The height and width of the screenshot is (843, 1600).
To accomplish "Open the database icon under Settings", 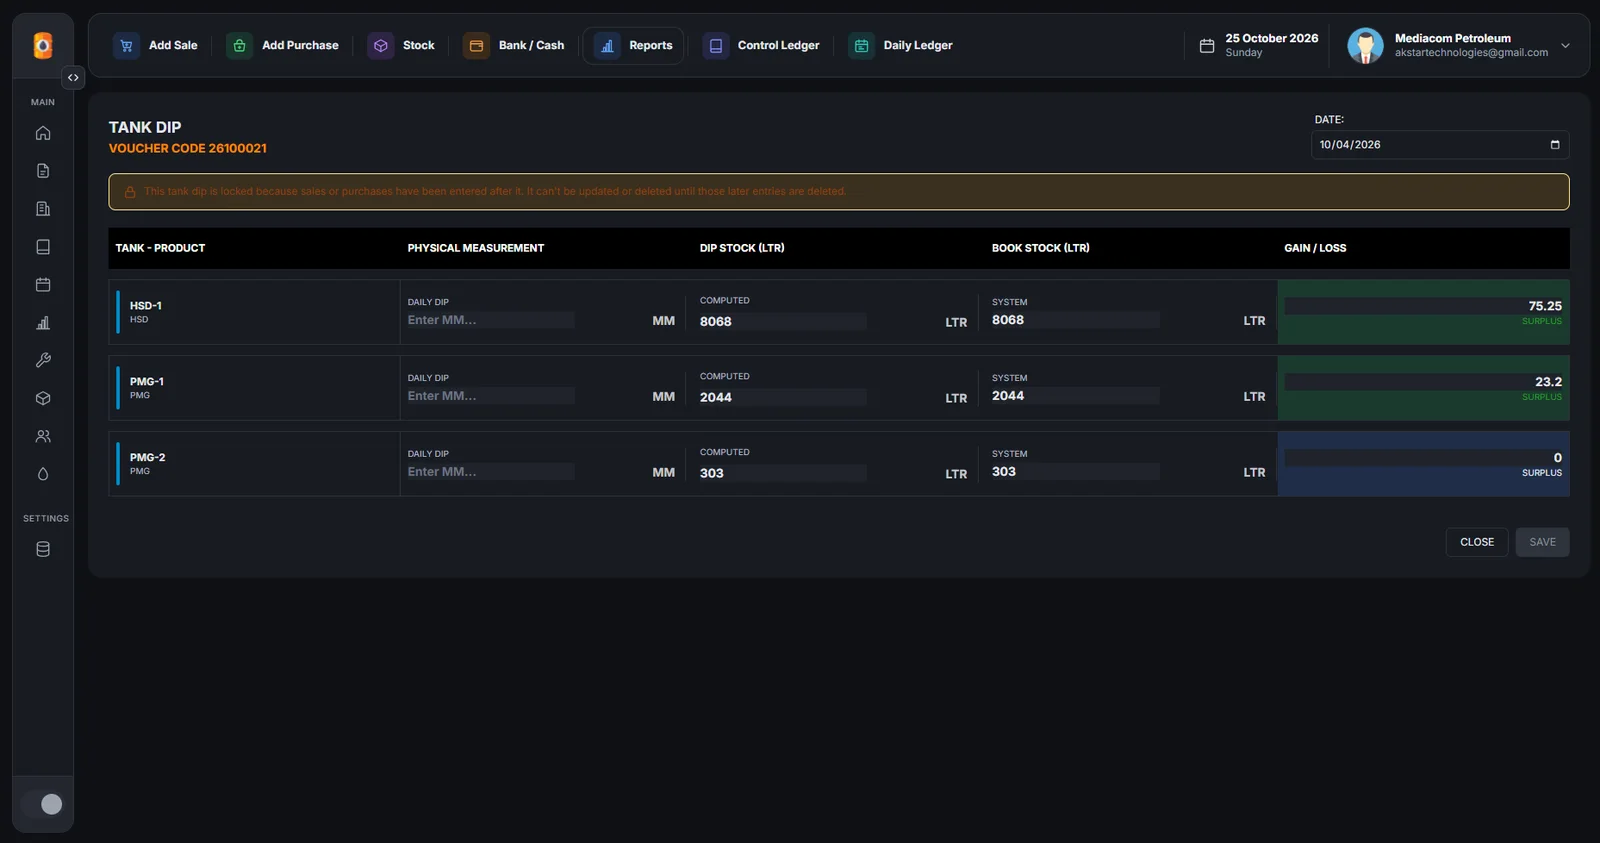I will pyautogui.click(x=43, y=549).
